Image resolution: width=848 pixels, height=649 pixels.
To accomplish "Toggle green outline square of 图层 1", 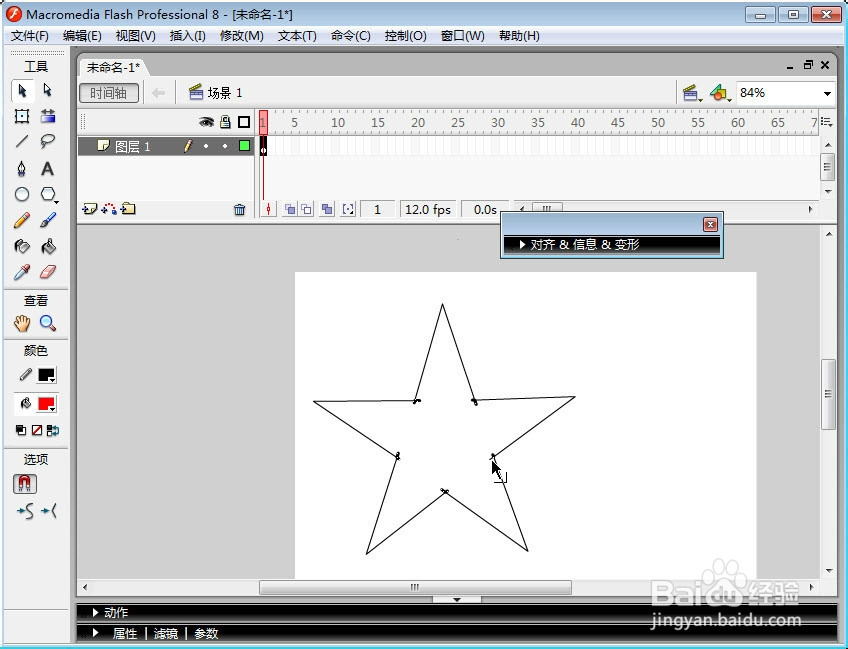I will coord(244,145).
